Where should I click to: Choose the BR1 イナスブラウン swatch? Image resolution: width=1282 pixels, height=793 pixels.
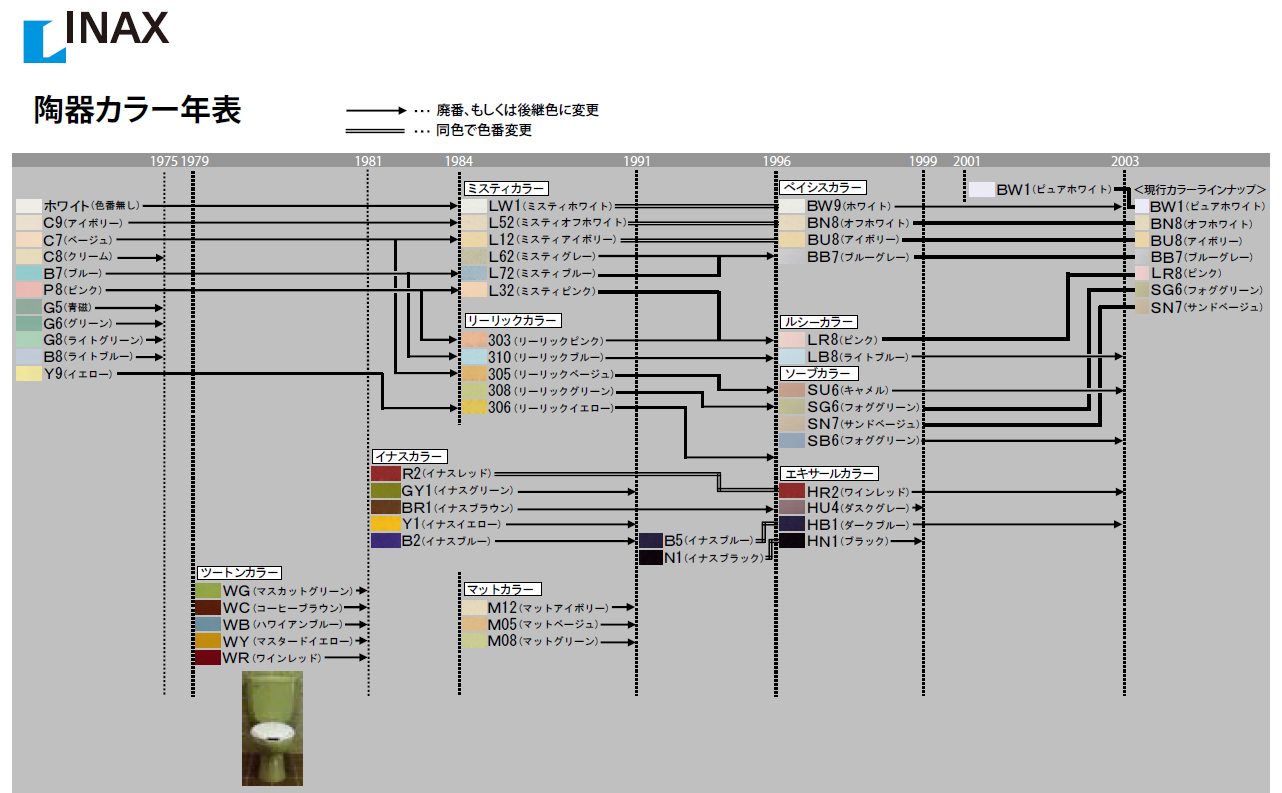[385, 508]
